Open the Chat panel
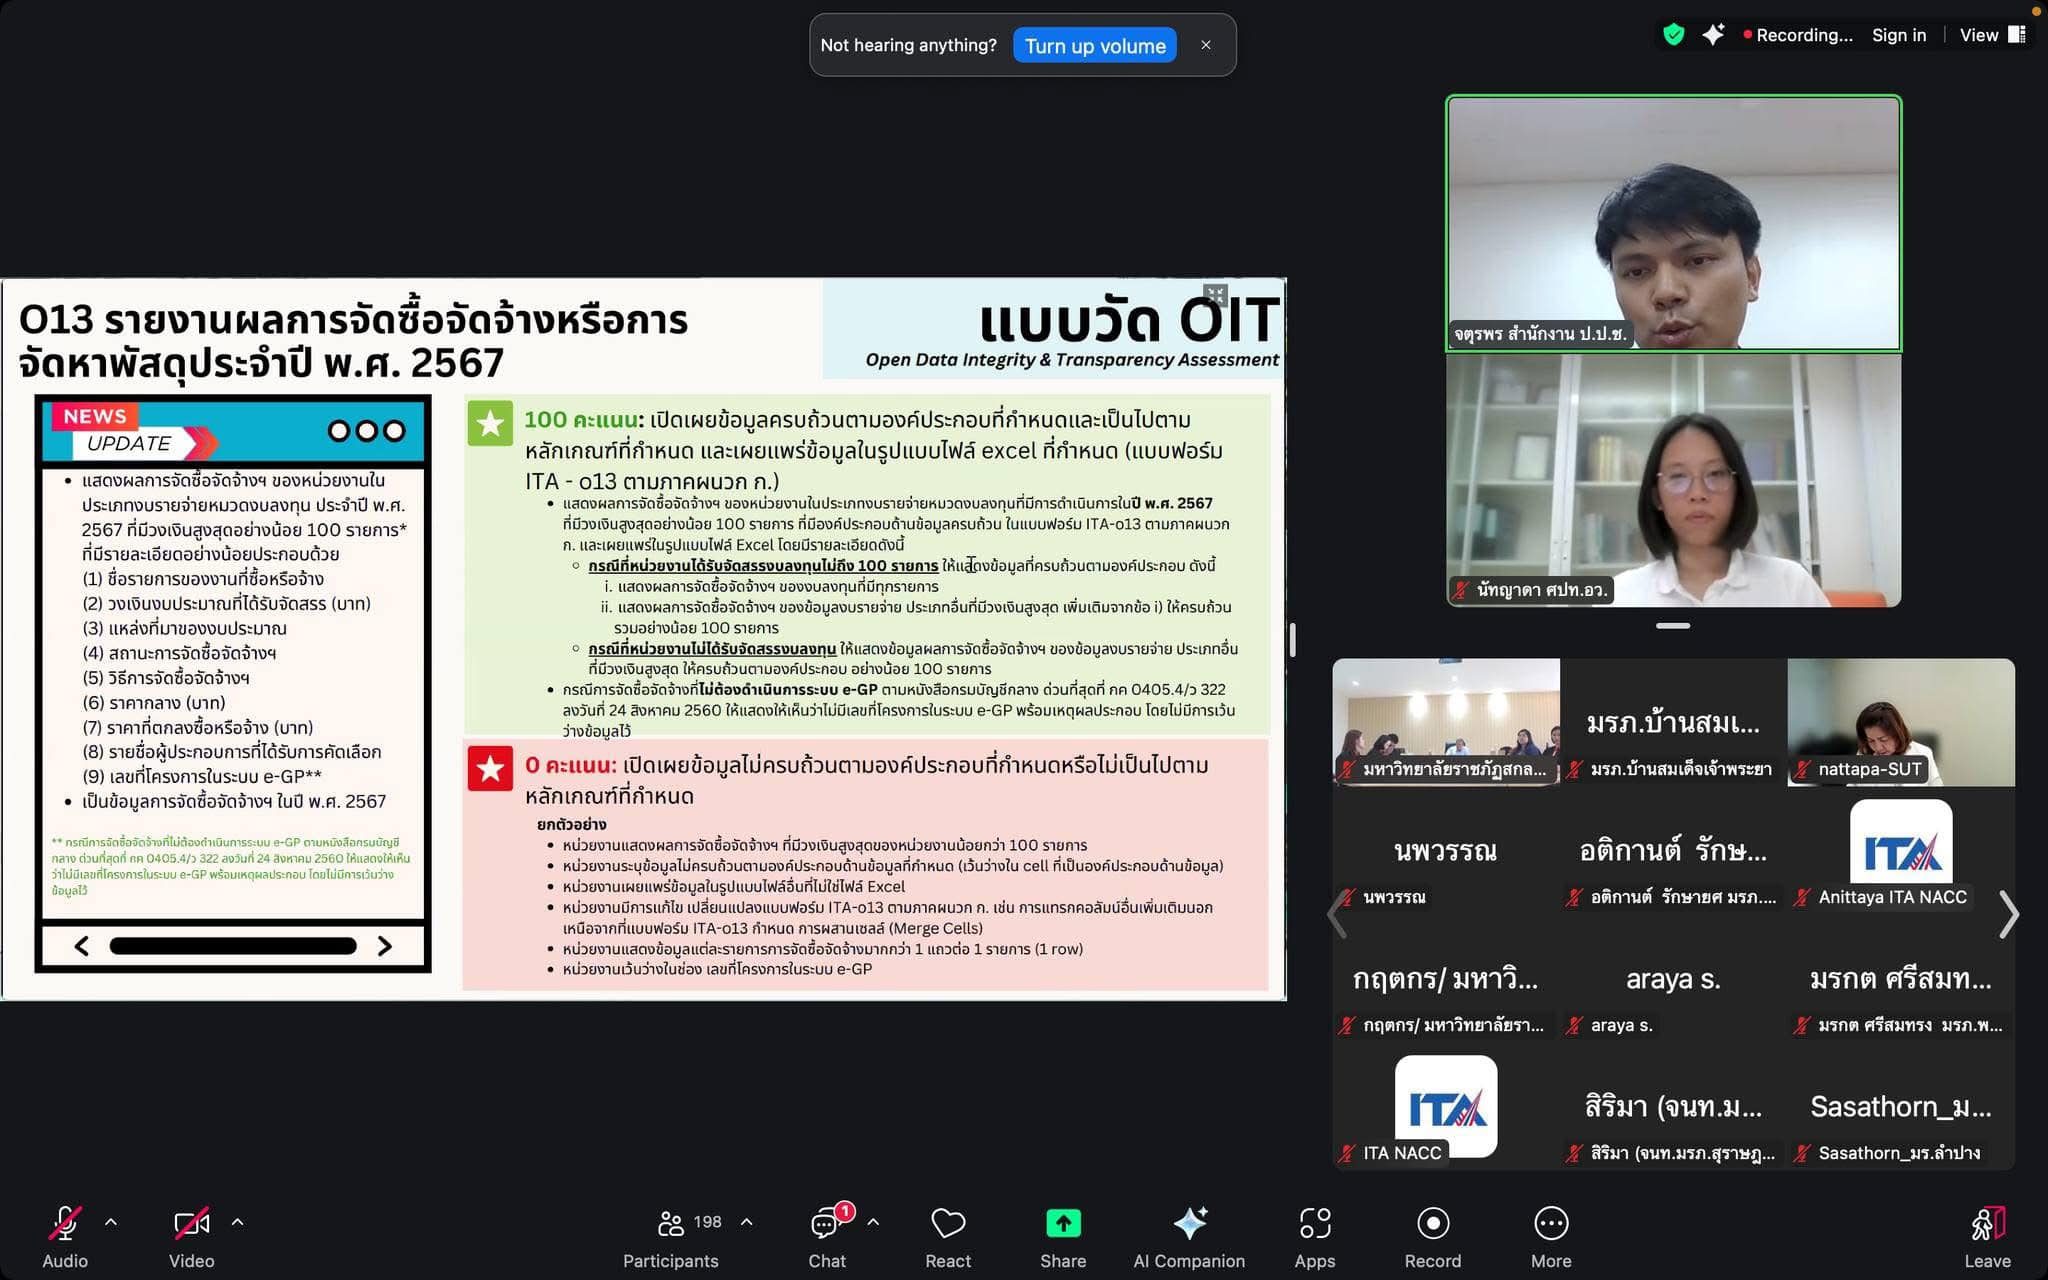Image resolution: width=2048 pixels, height=1280 pixels. [x=827, y=1237]
